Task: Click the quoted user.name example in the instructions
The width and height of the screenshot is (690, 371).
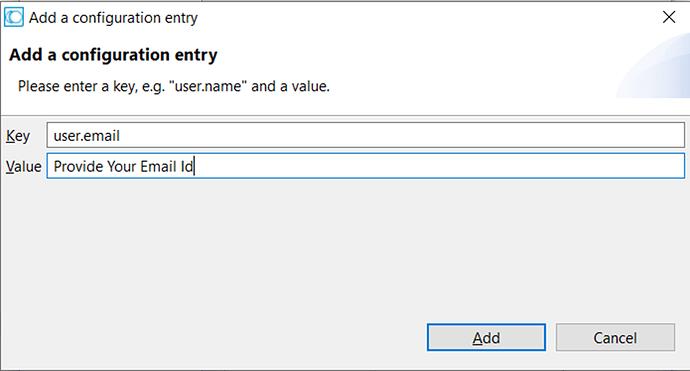Action: click(208, 86)
